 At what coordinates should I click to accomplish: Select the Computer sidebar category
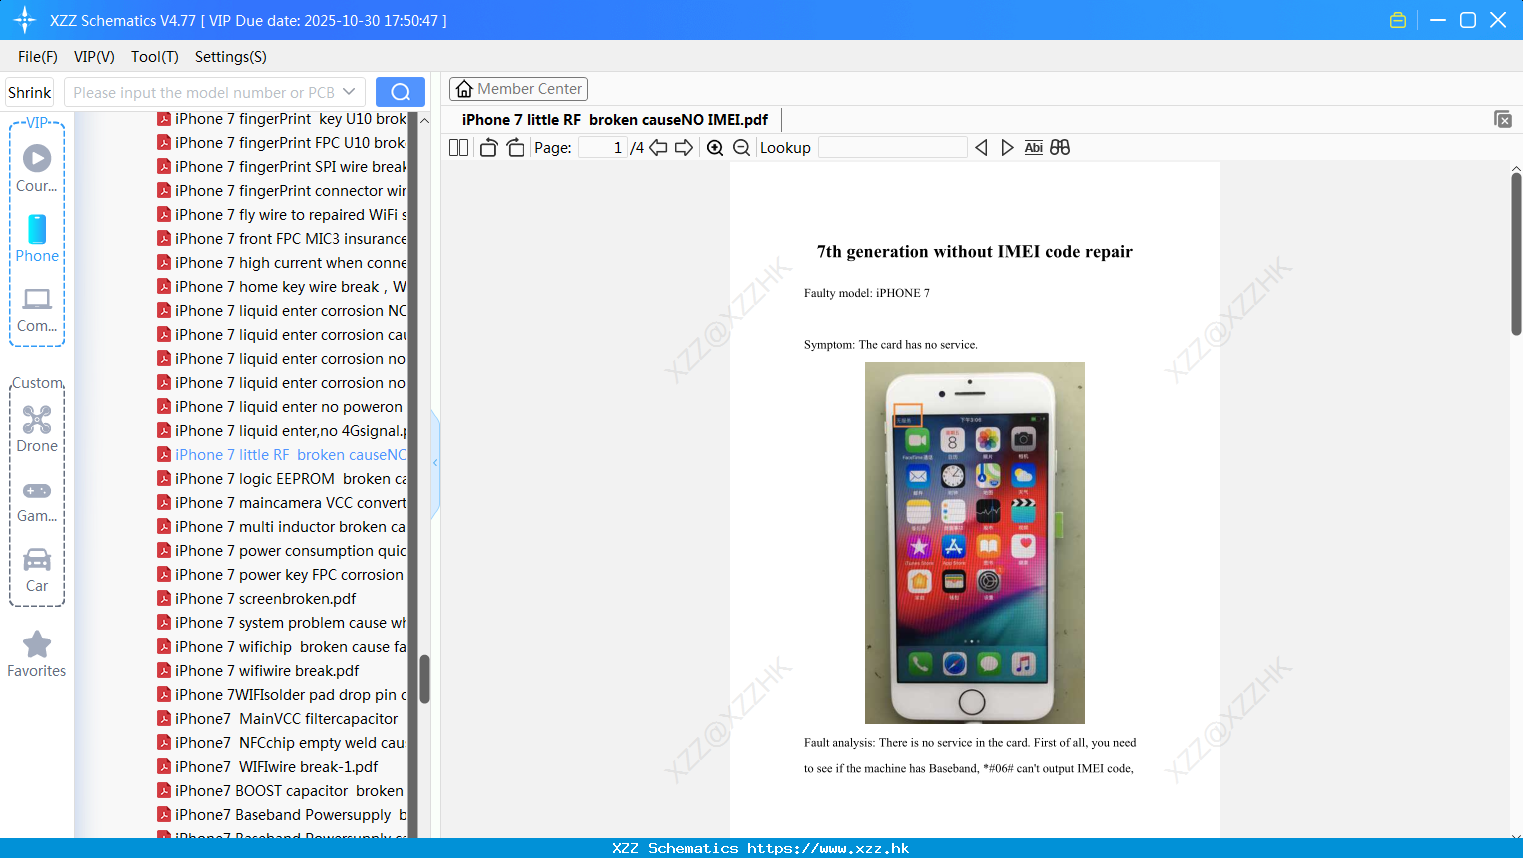[x=37, y=310]
